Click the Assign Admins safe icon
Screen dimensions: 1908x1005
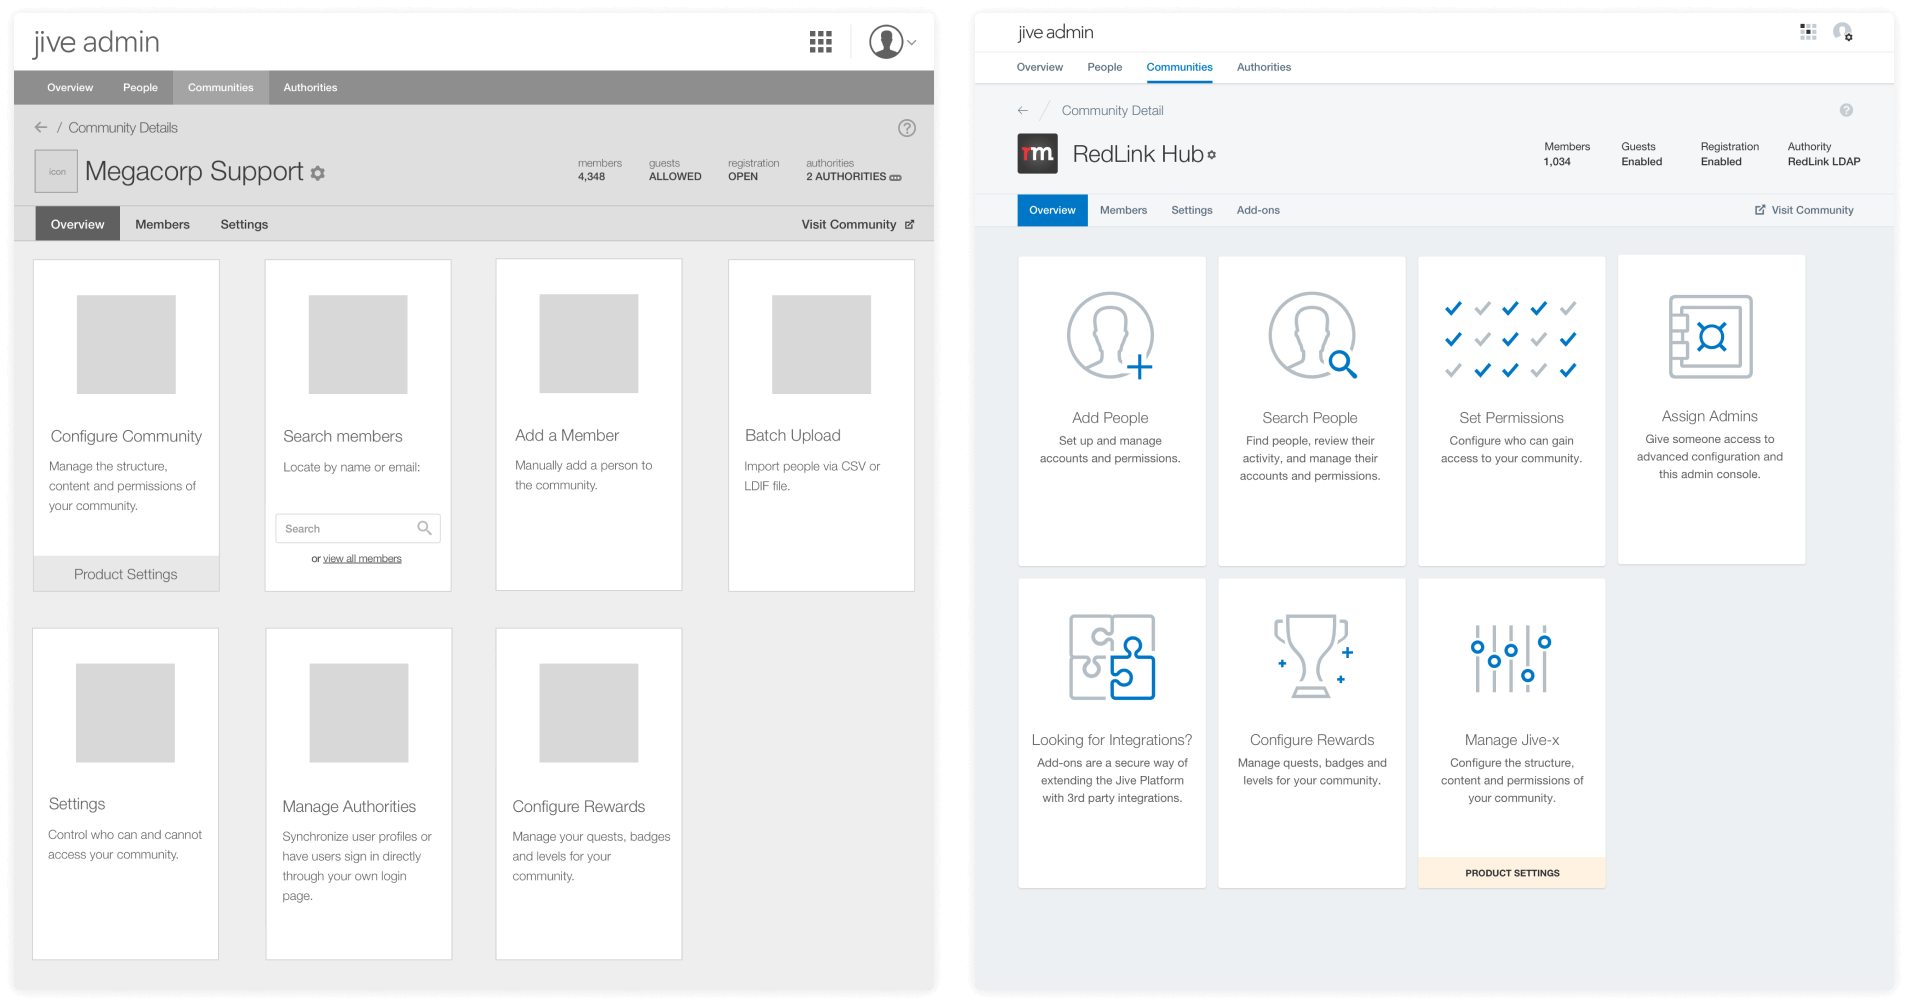click(1710, 337)
